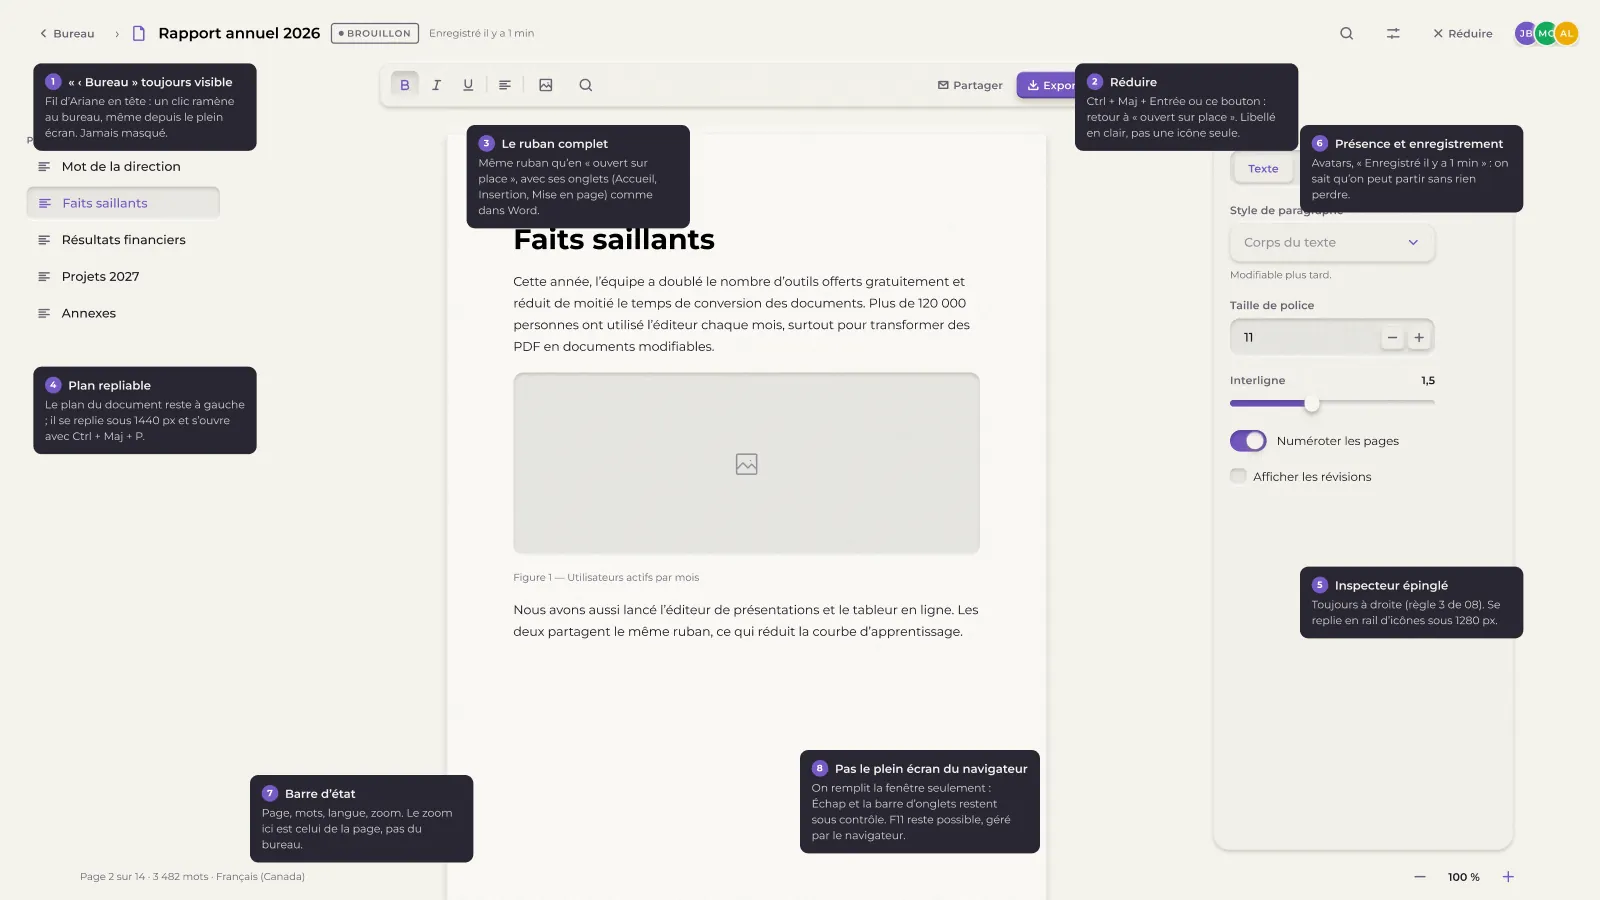
Task: Open the display settings sliders icon
Action: pos(1393,33)
